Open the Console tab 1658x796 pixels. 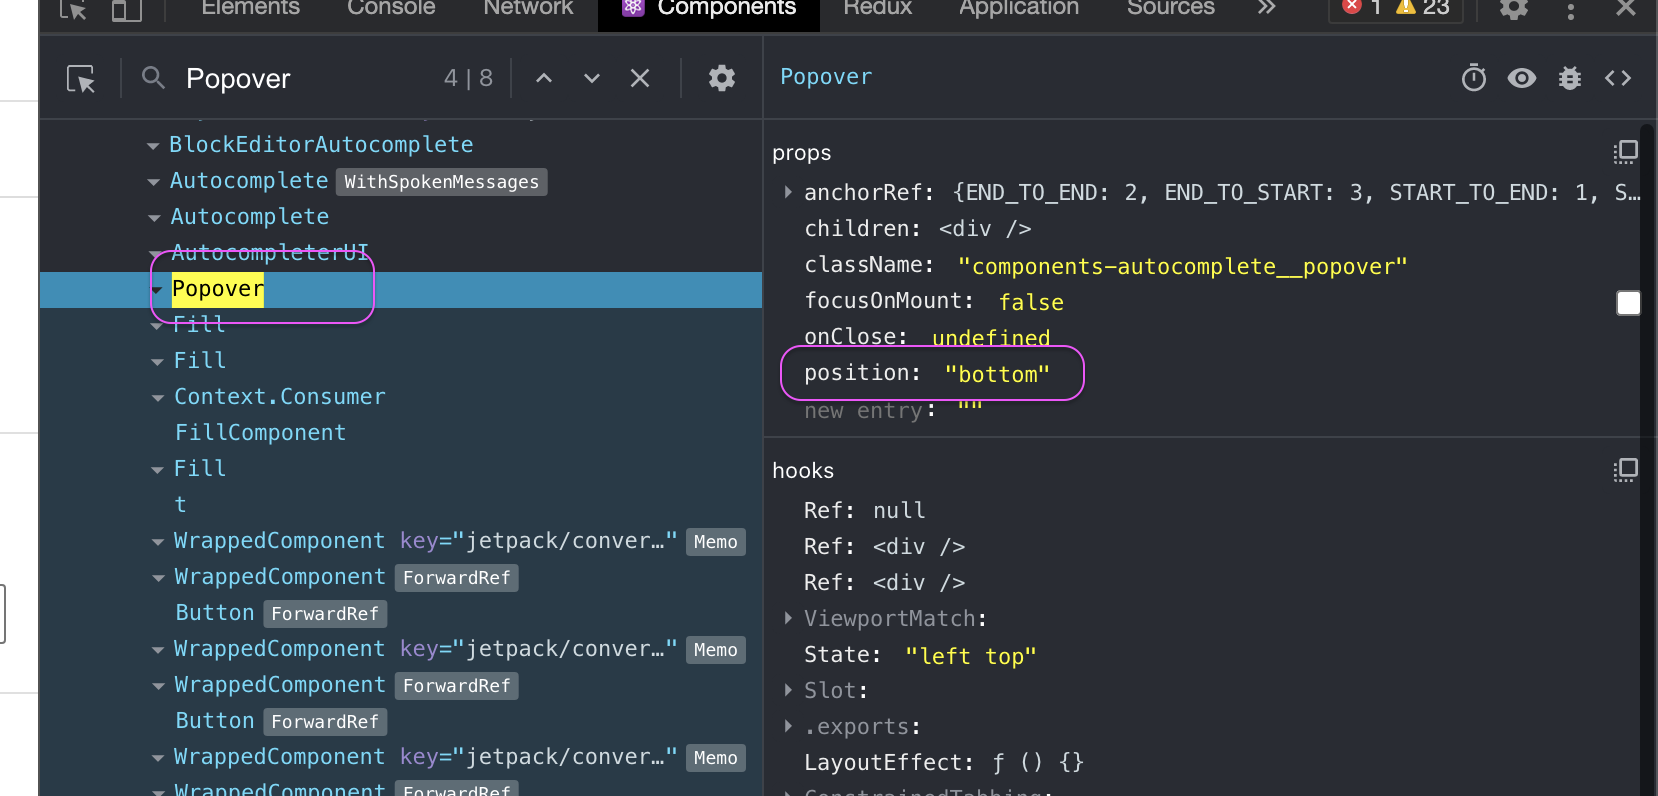[391, 8]
